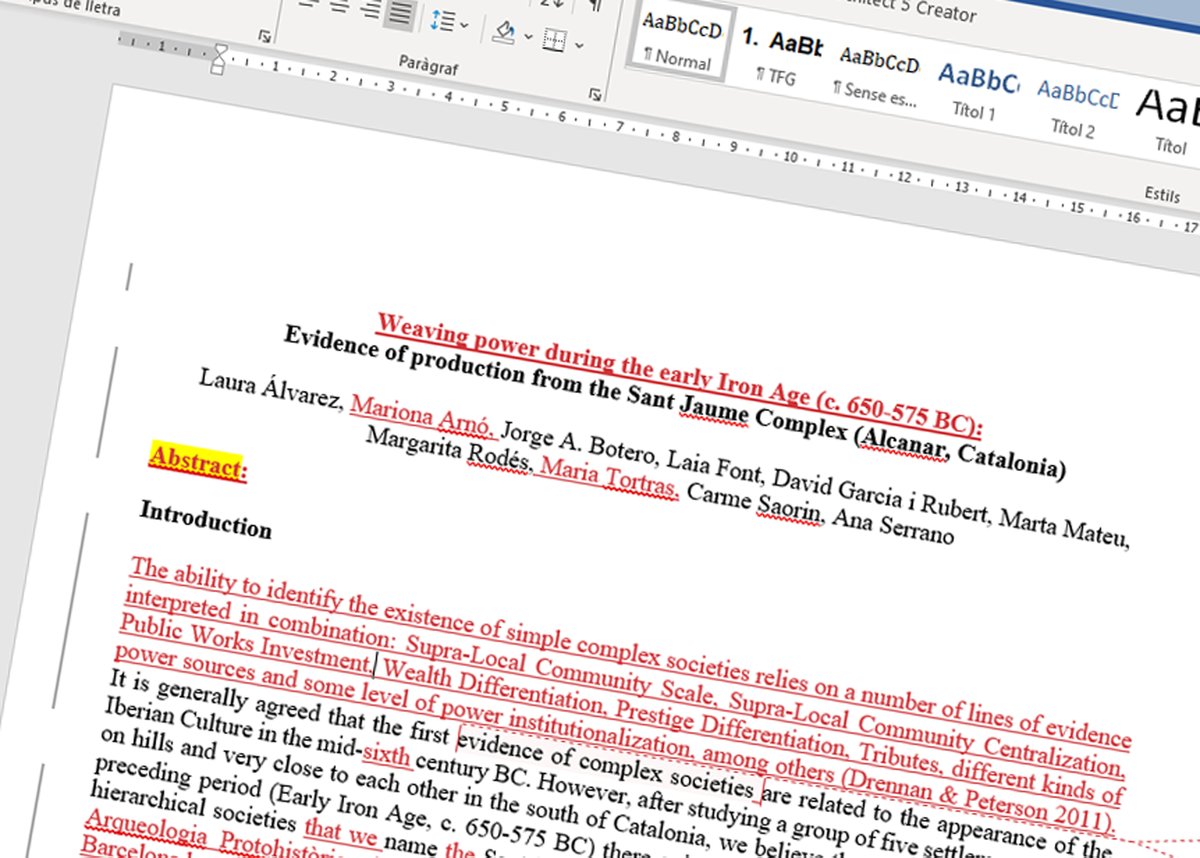Click the Estils group label

[x=1162, y=194]
